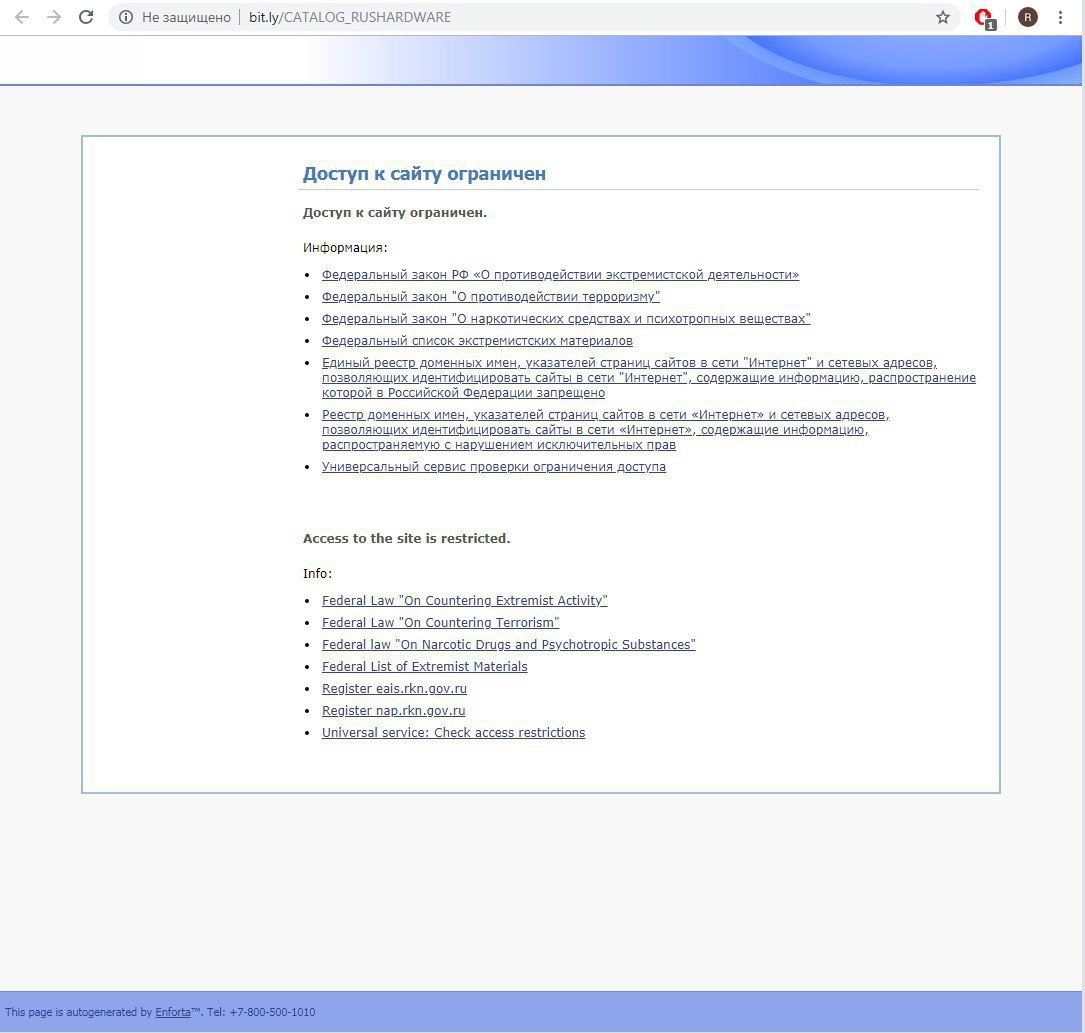Bookmark this page with the star icon
The width and height of the screenshot is (1085, 1033).
point(942,17)
